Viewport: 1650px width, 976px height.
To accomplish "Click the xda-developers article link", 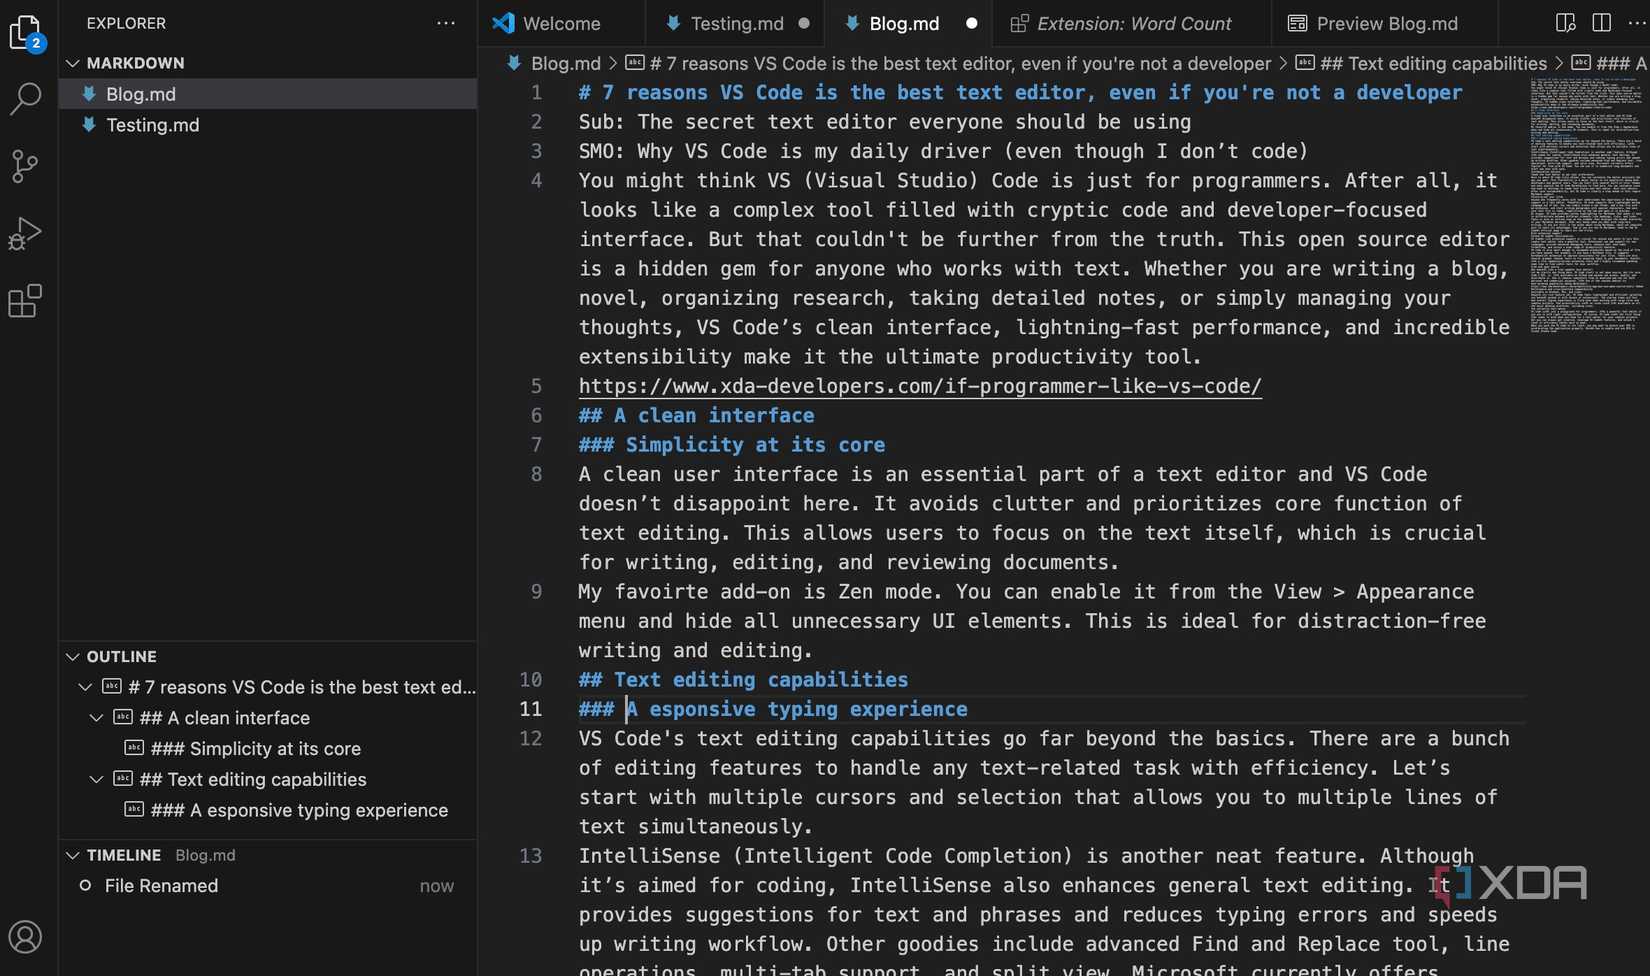I will click(918, 386).
